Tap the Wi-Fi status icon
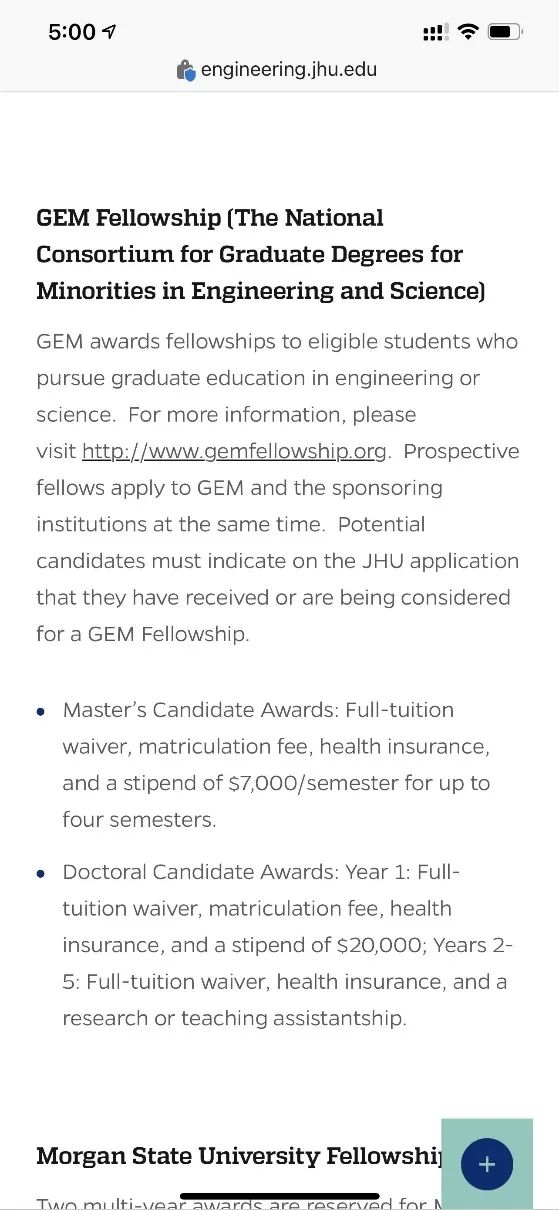The image size is (559, 1210). (467, 33)
